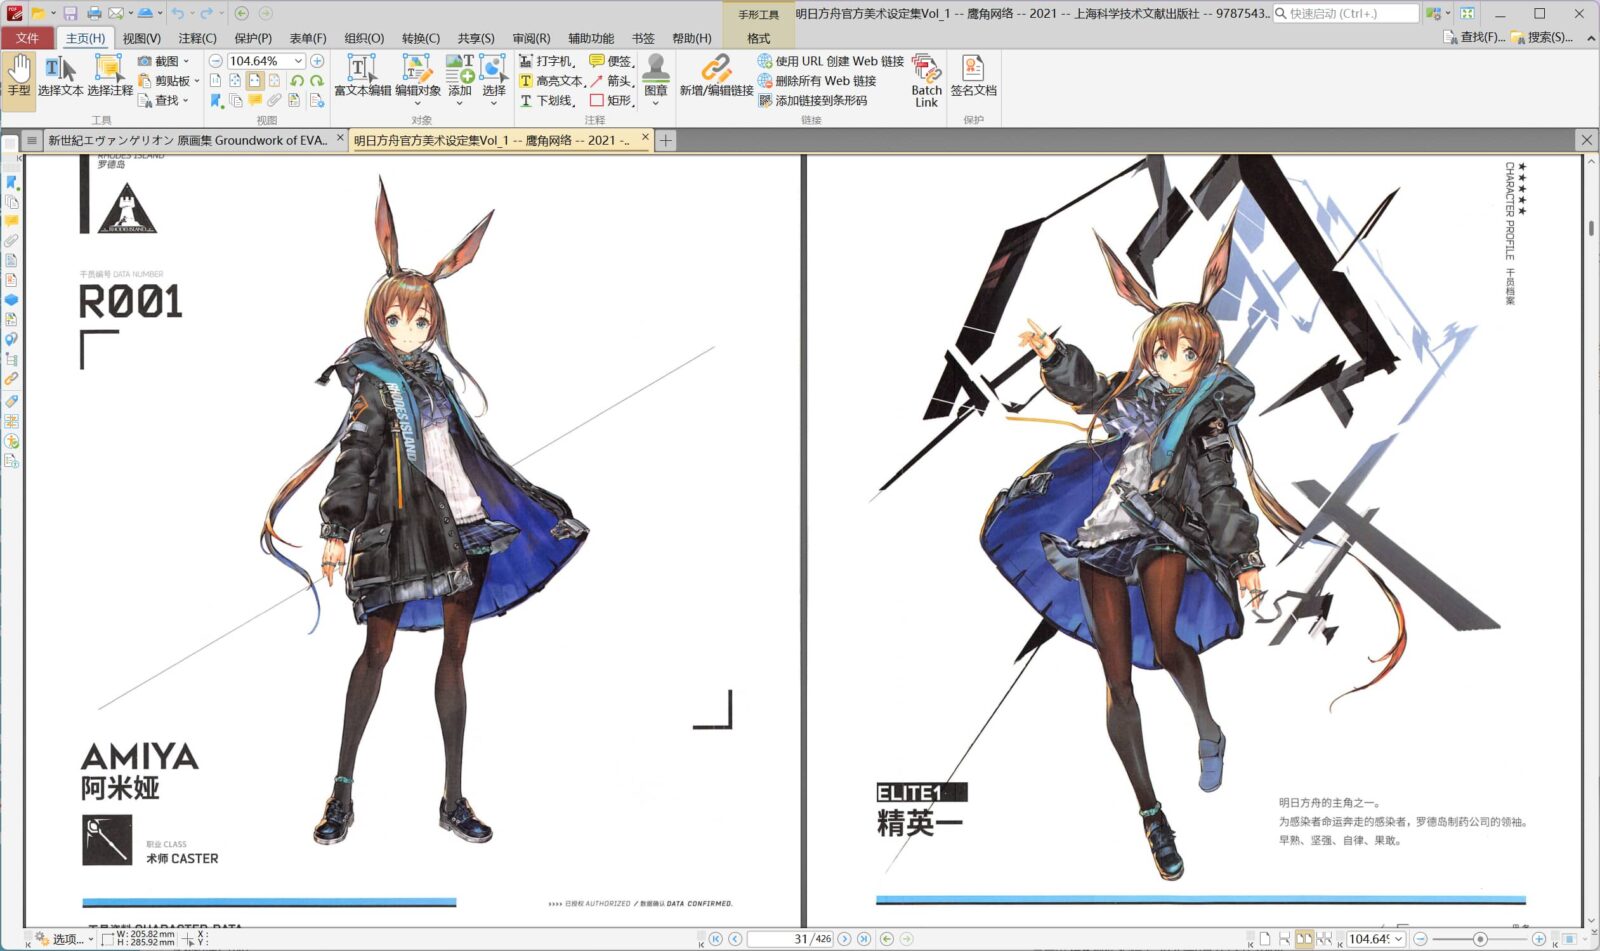Switch to the Comment (注释(C)) ribbon tab
1600x951 pixels.
[x=197, y=38]
